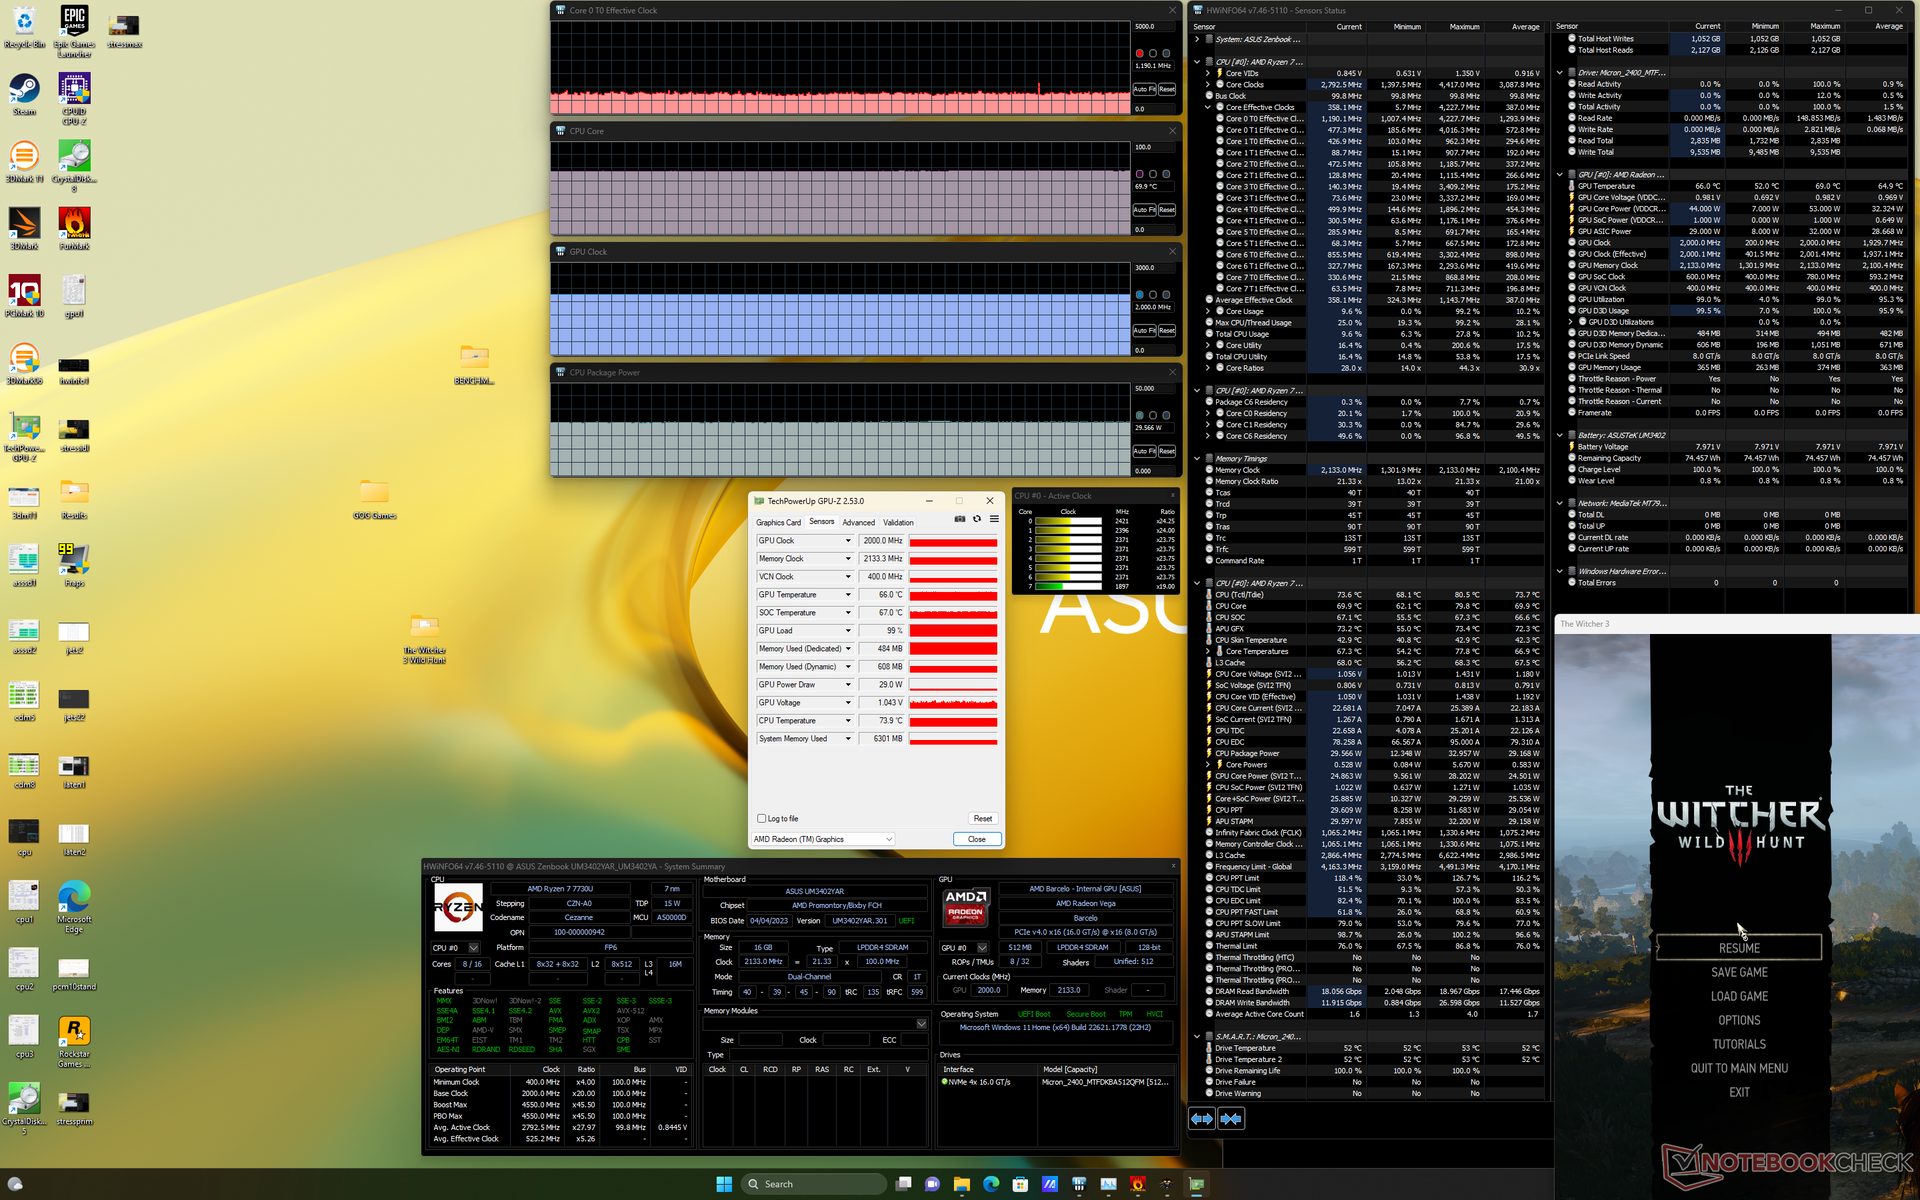1920x1200 pixels.
Task: Select SAVE GAME in Witcher 3 menu
Action: [1739, 972]
